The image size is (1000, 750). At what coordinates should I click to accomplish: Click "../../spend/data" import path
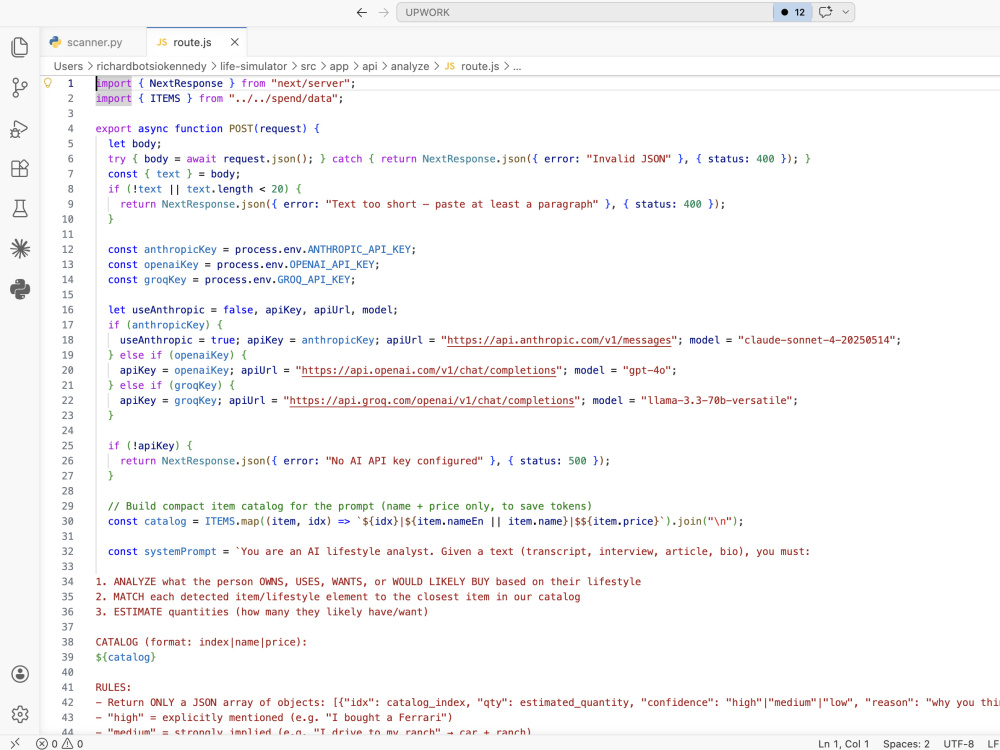click(x=283, y=98)
